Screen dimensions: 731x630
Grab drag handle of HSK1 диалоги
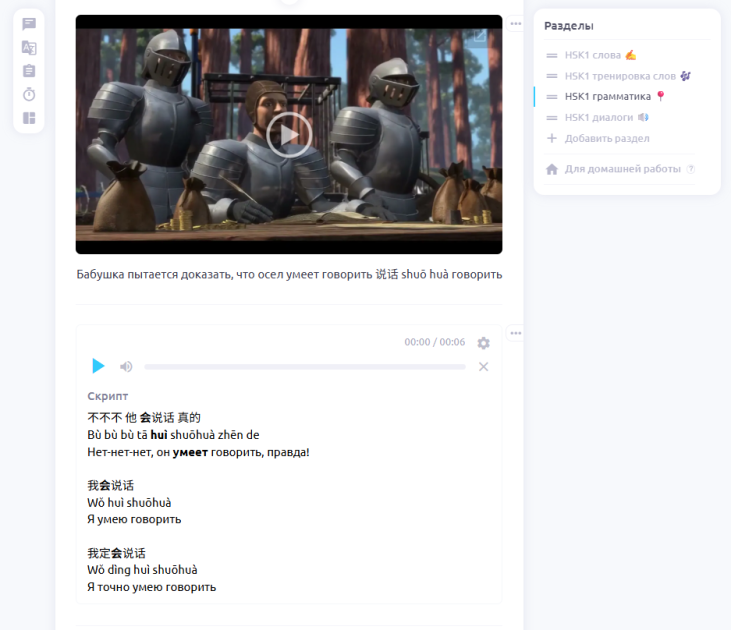(552, 118)
